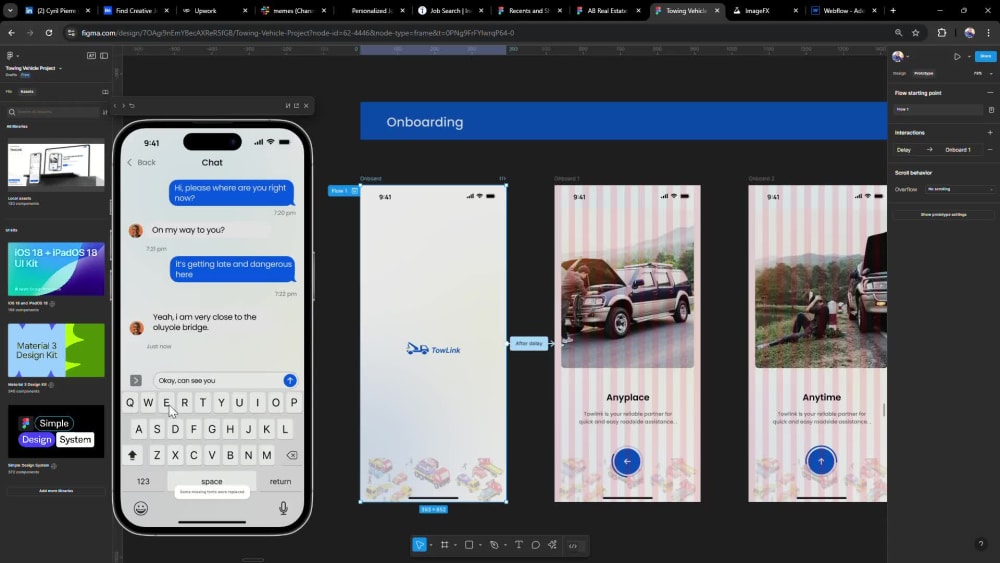Click the Flow 1 starting point badge
Screen dimensions: 1000x563
coord(344,191)
